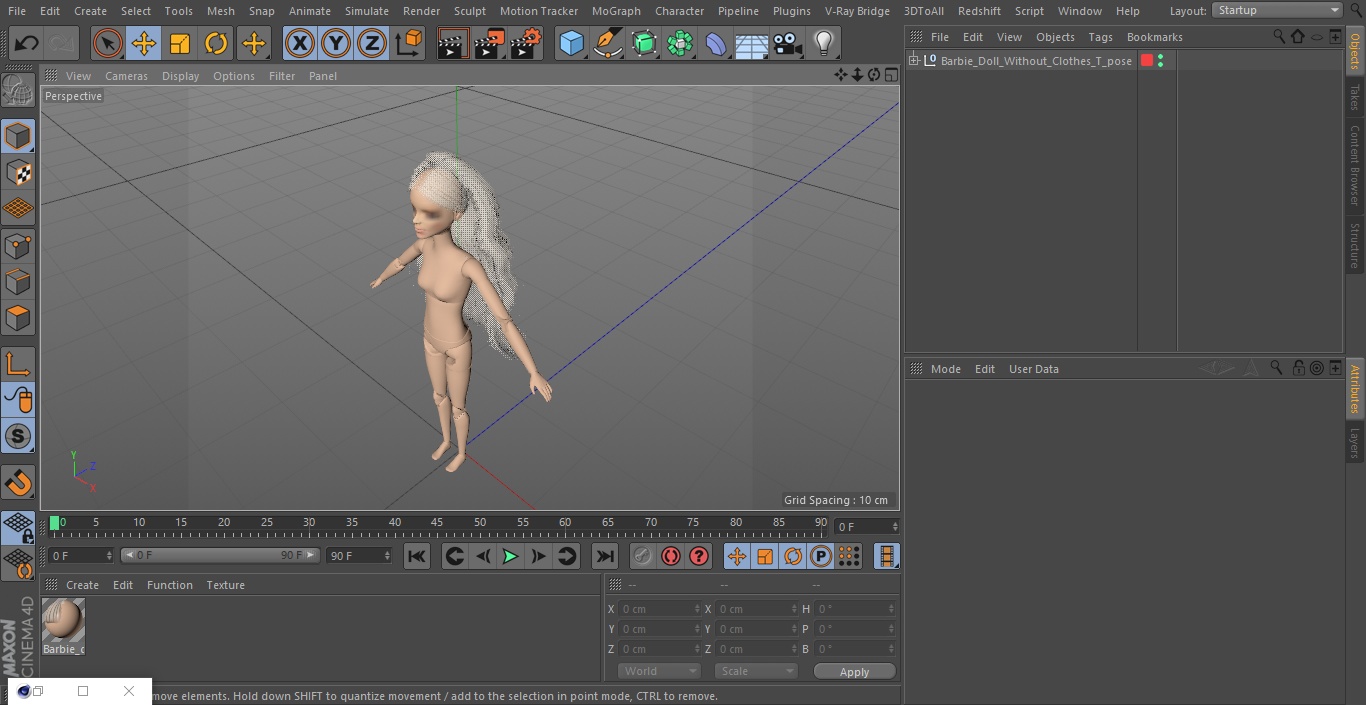This screenshot has height=705, width=1366.
Task: Click Go to End of animation
Action: coord(605,556)
